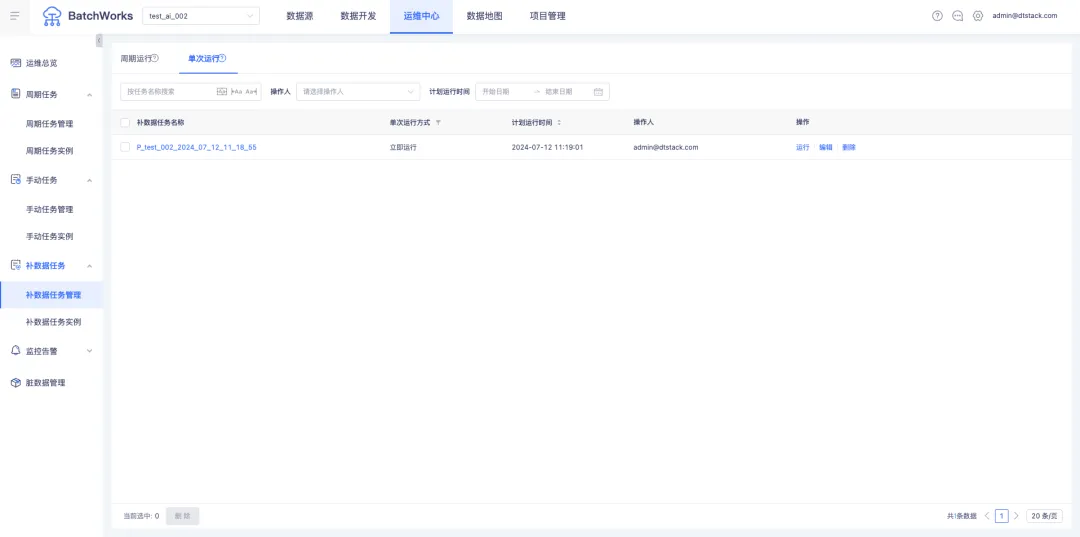Open the test_ai_002 project dropdown

pyautogui.click(x=201, y=16)
